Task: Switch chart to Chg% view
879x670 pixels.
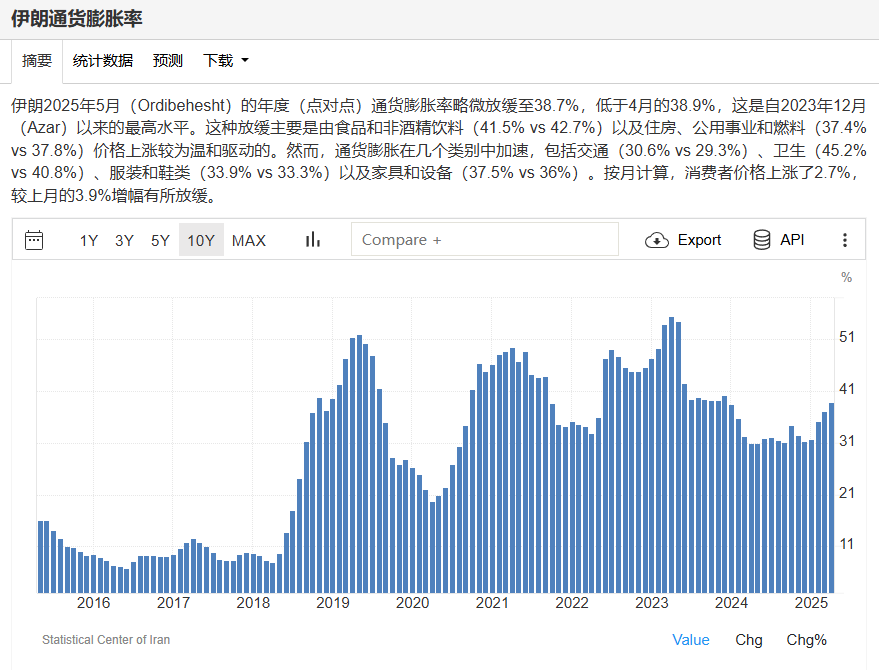Action: point(806,640)
